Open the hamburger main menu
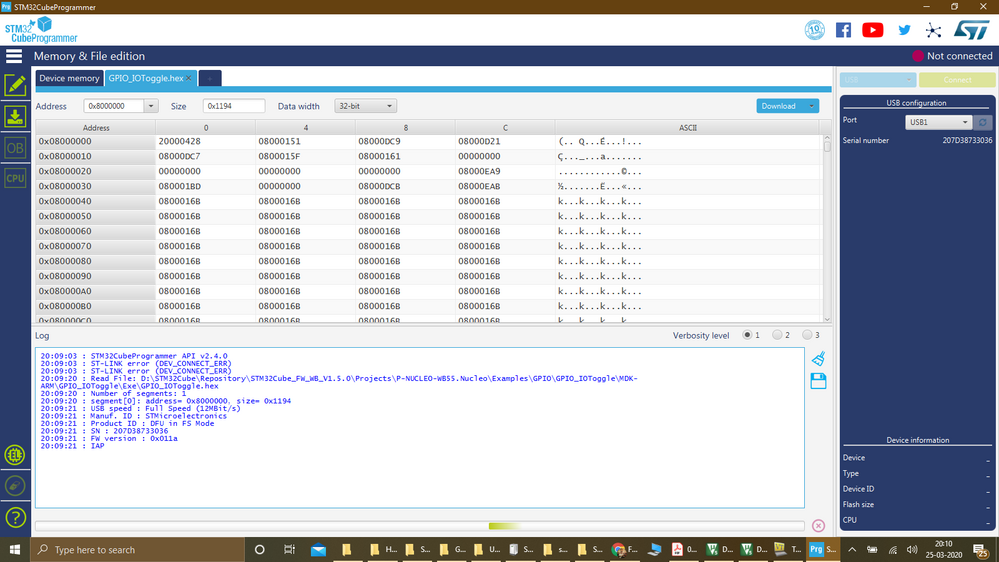 (14, 56)
